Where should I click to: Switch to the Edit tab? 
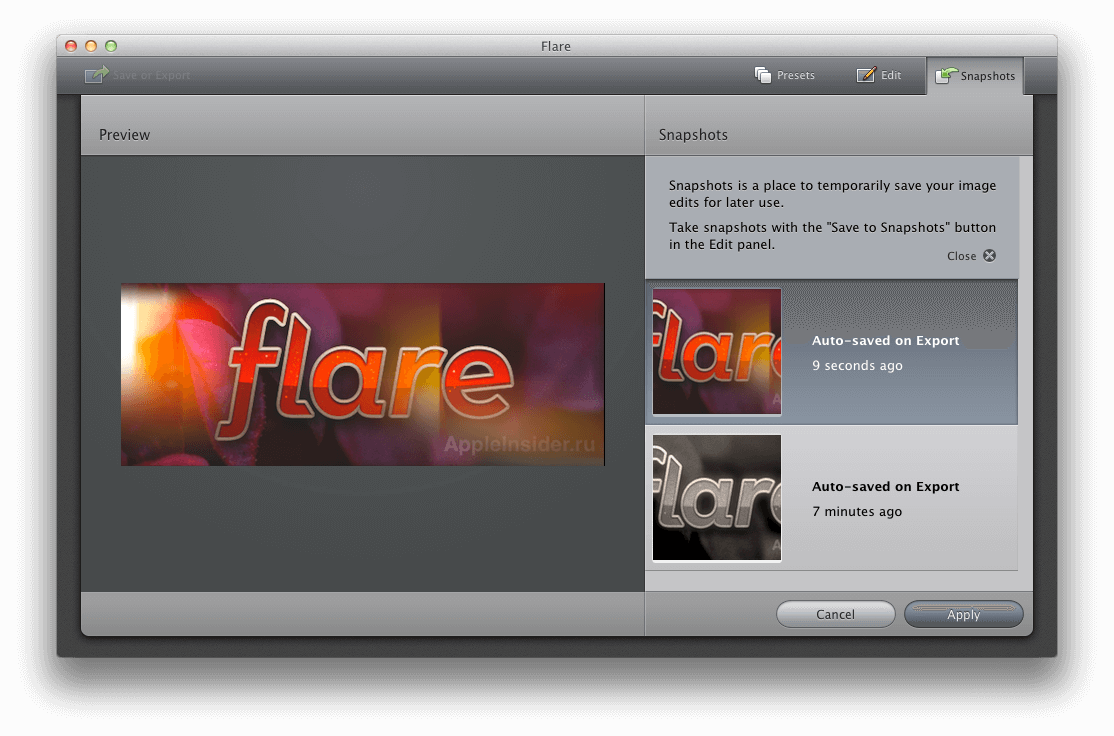[880, 75]
